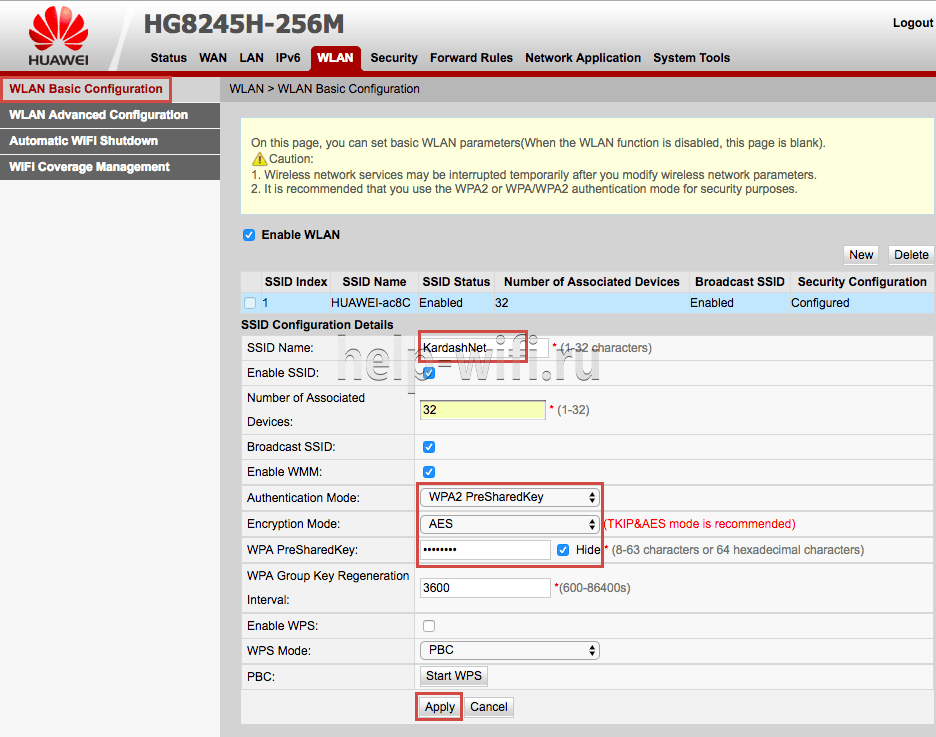Uncheck the Broadcast SSID checkbox
The image size is (936, 737).
pos(429,447)
